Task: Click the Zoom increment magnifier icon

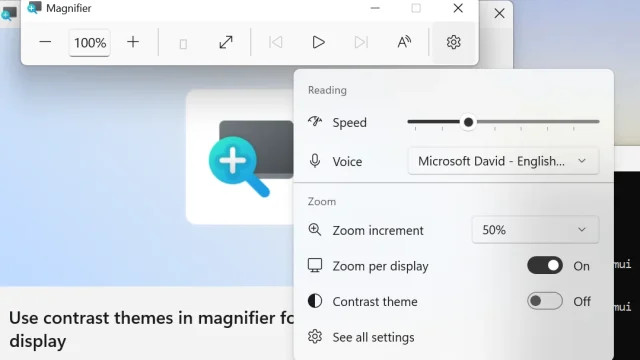Action: pyautogui.click(x=315, y=230)
